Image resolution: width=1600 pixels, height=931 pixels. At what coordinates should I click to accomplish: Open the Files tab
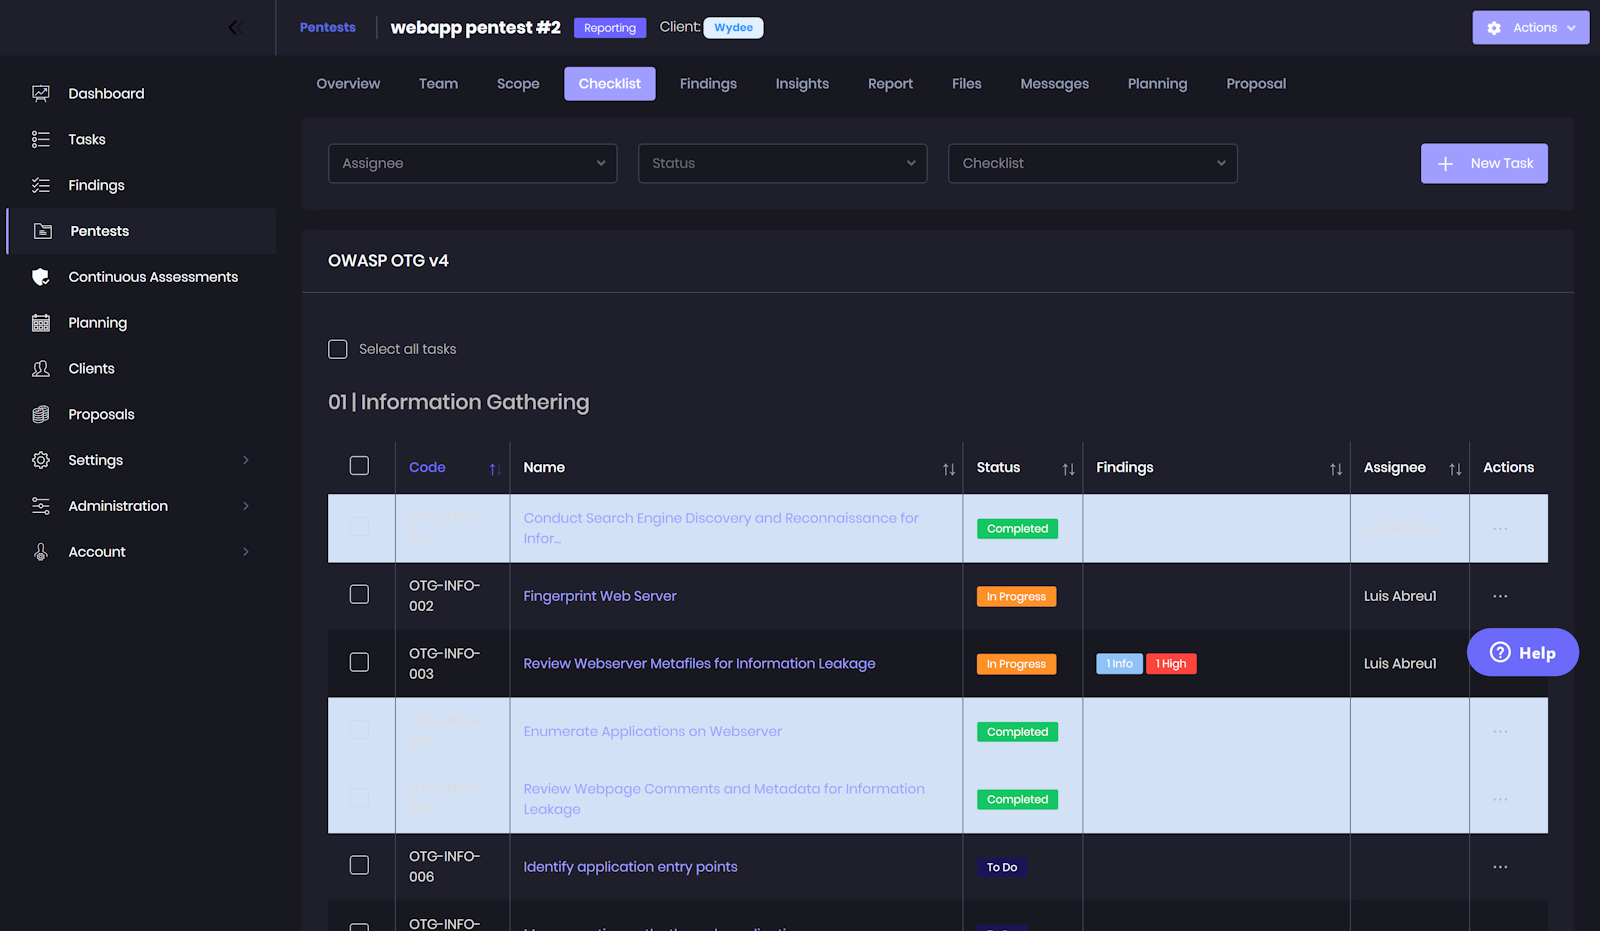[967, 84]
